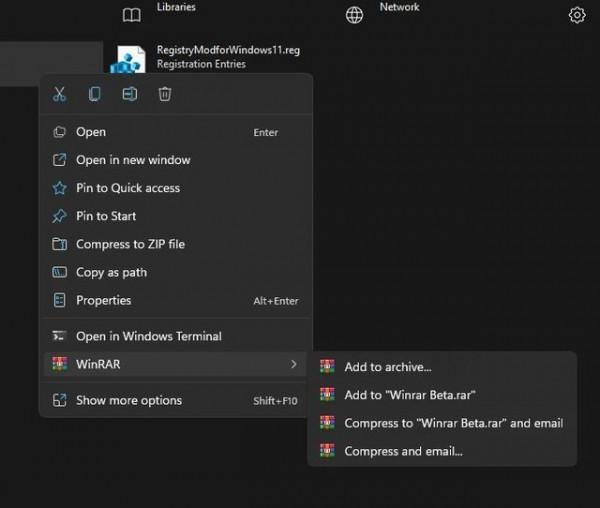
Task: Click the Show more options icon
Action: point(59,401)
